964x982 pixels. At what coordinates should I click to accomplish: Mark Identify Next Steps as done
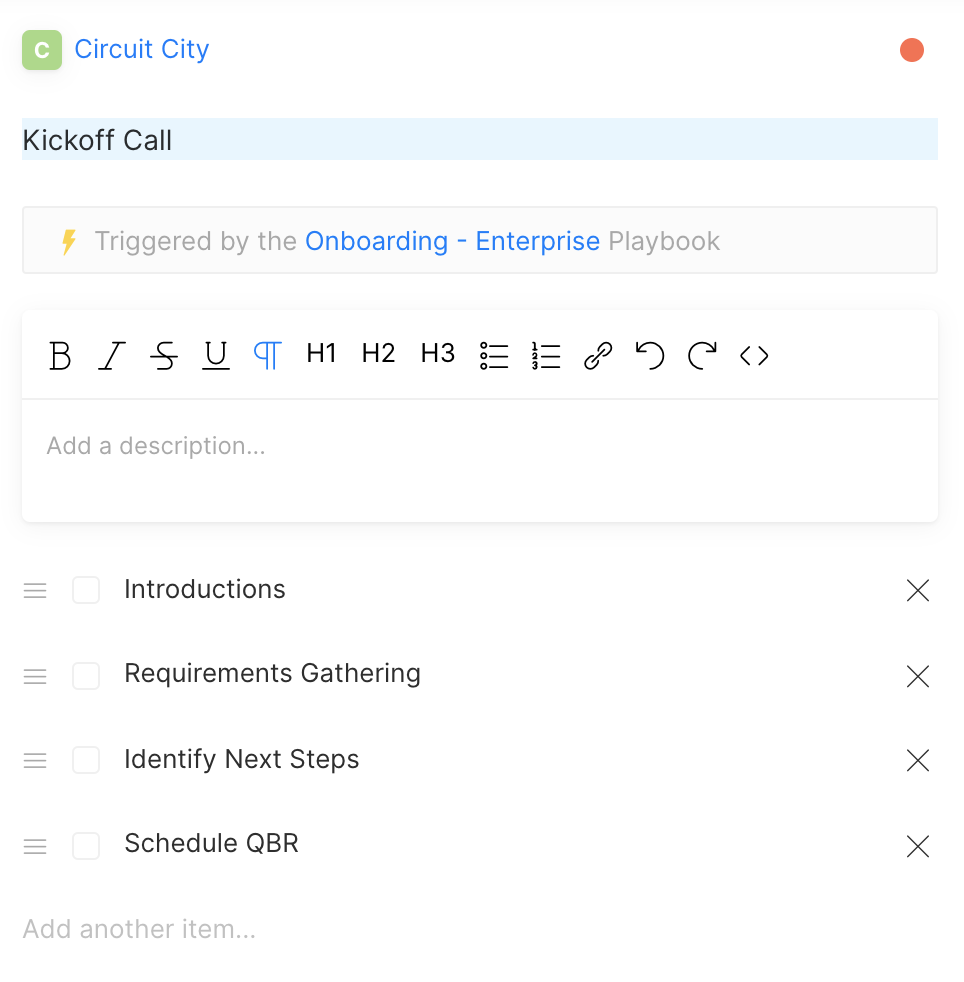click(86, 760)
